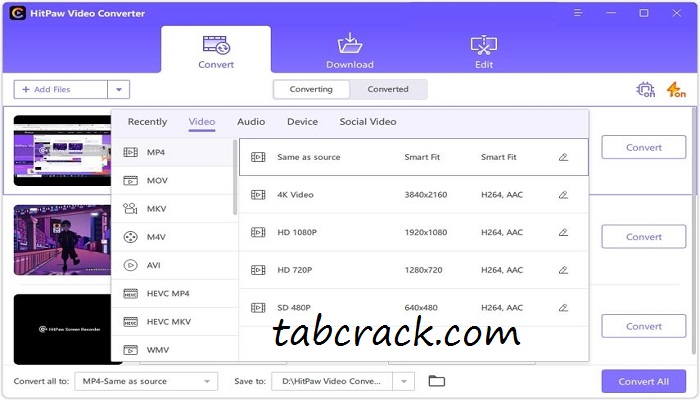700x400 pixels.
Task: Edit the HD 1080P preset settings
Action: [x=563, y=232]
